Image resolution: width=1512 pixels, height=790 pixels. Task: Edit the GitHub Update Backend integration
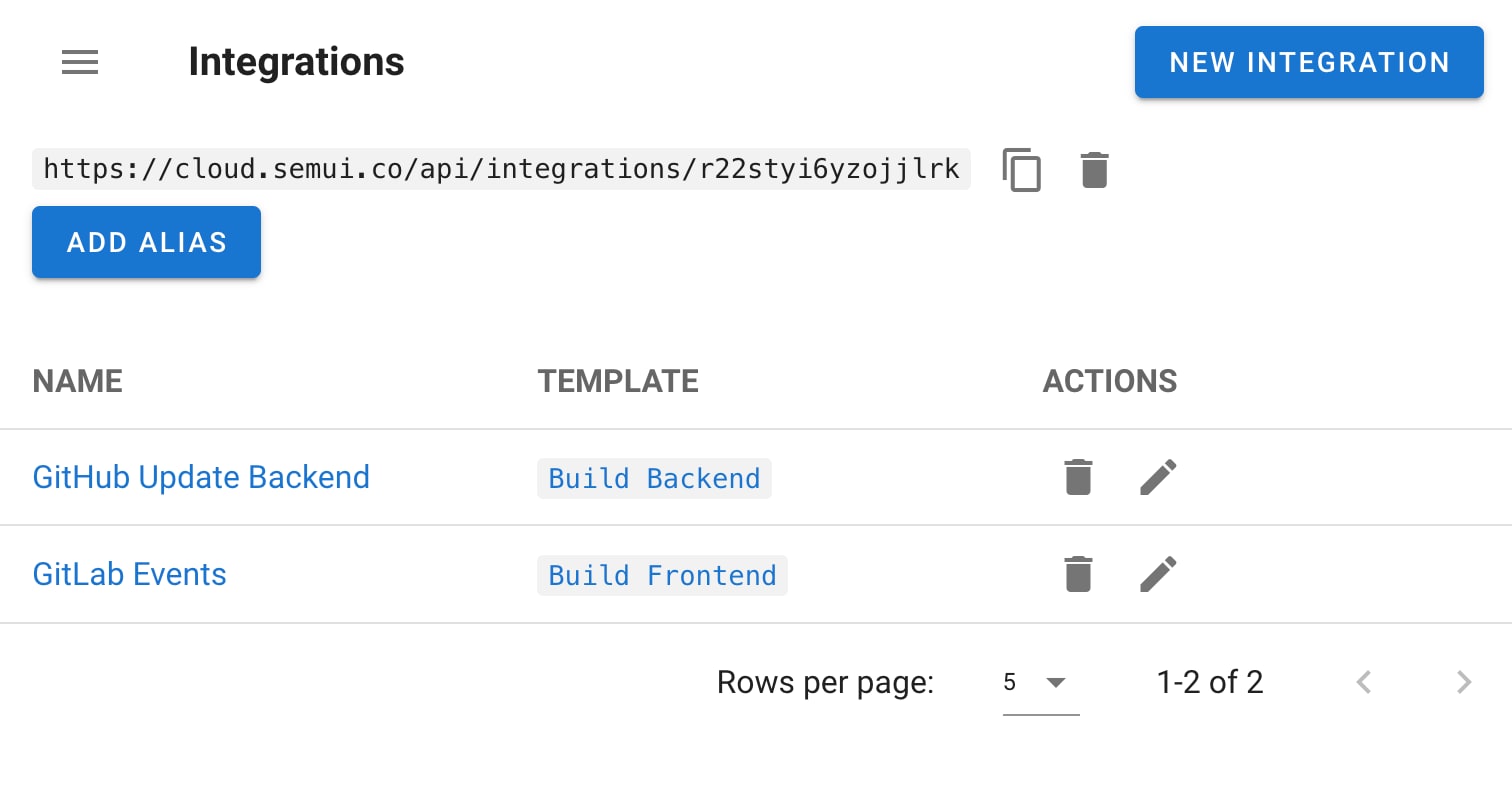pyautogui.click(x=1159, y=477)
